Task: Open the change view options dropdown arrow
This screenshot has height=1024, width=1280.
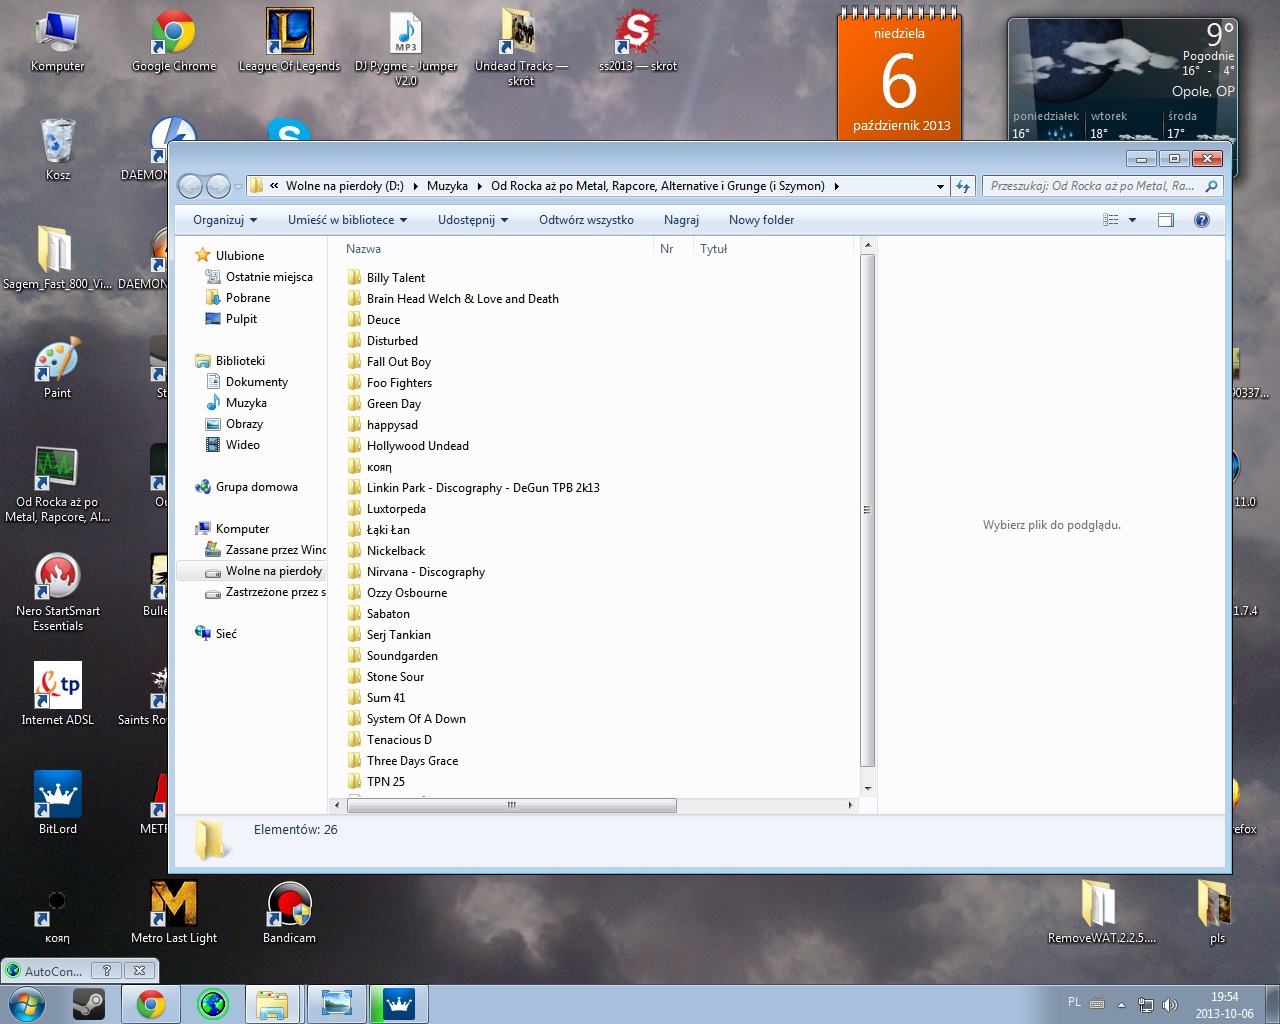Action: [1132, 220]
